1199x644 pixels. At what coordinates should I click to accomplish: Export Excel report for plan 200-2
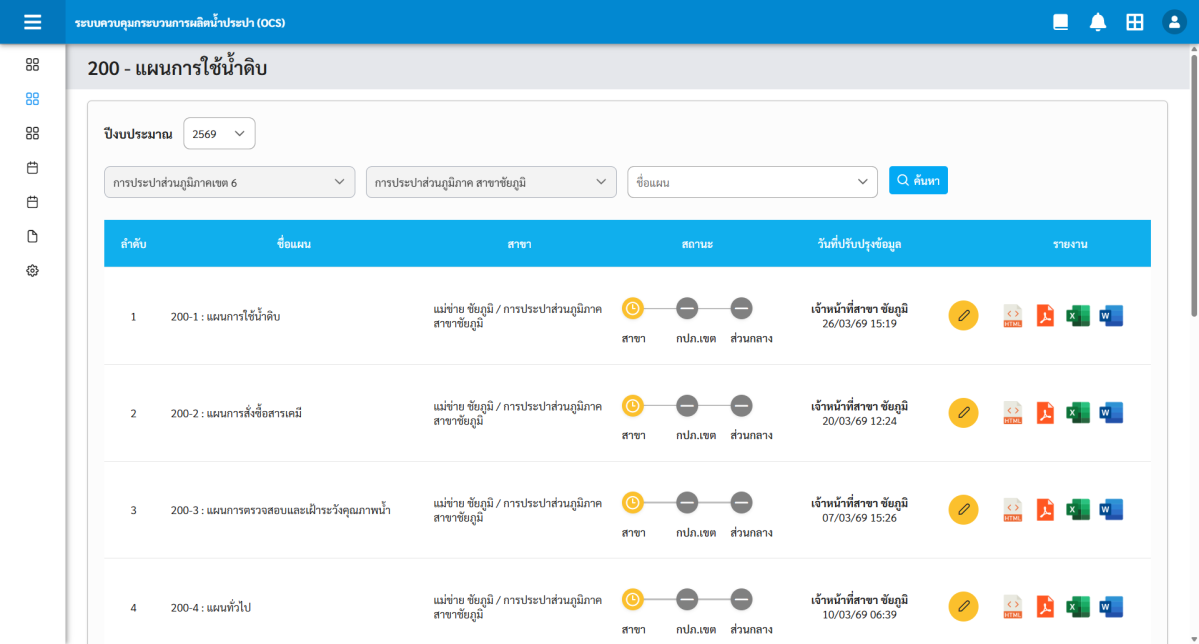[x=1078, y=413]
